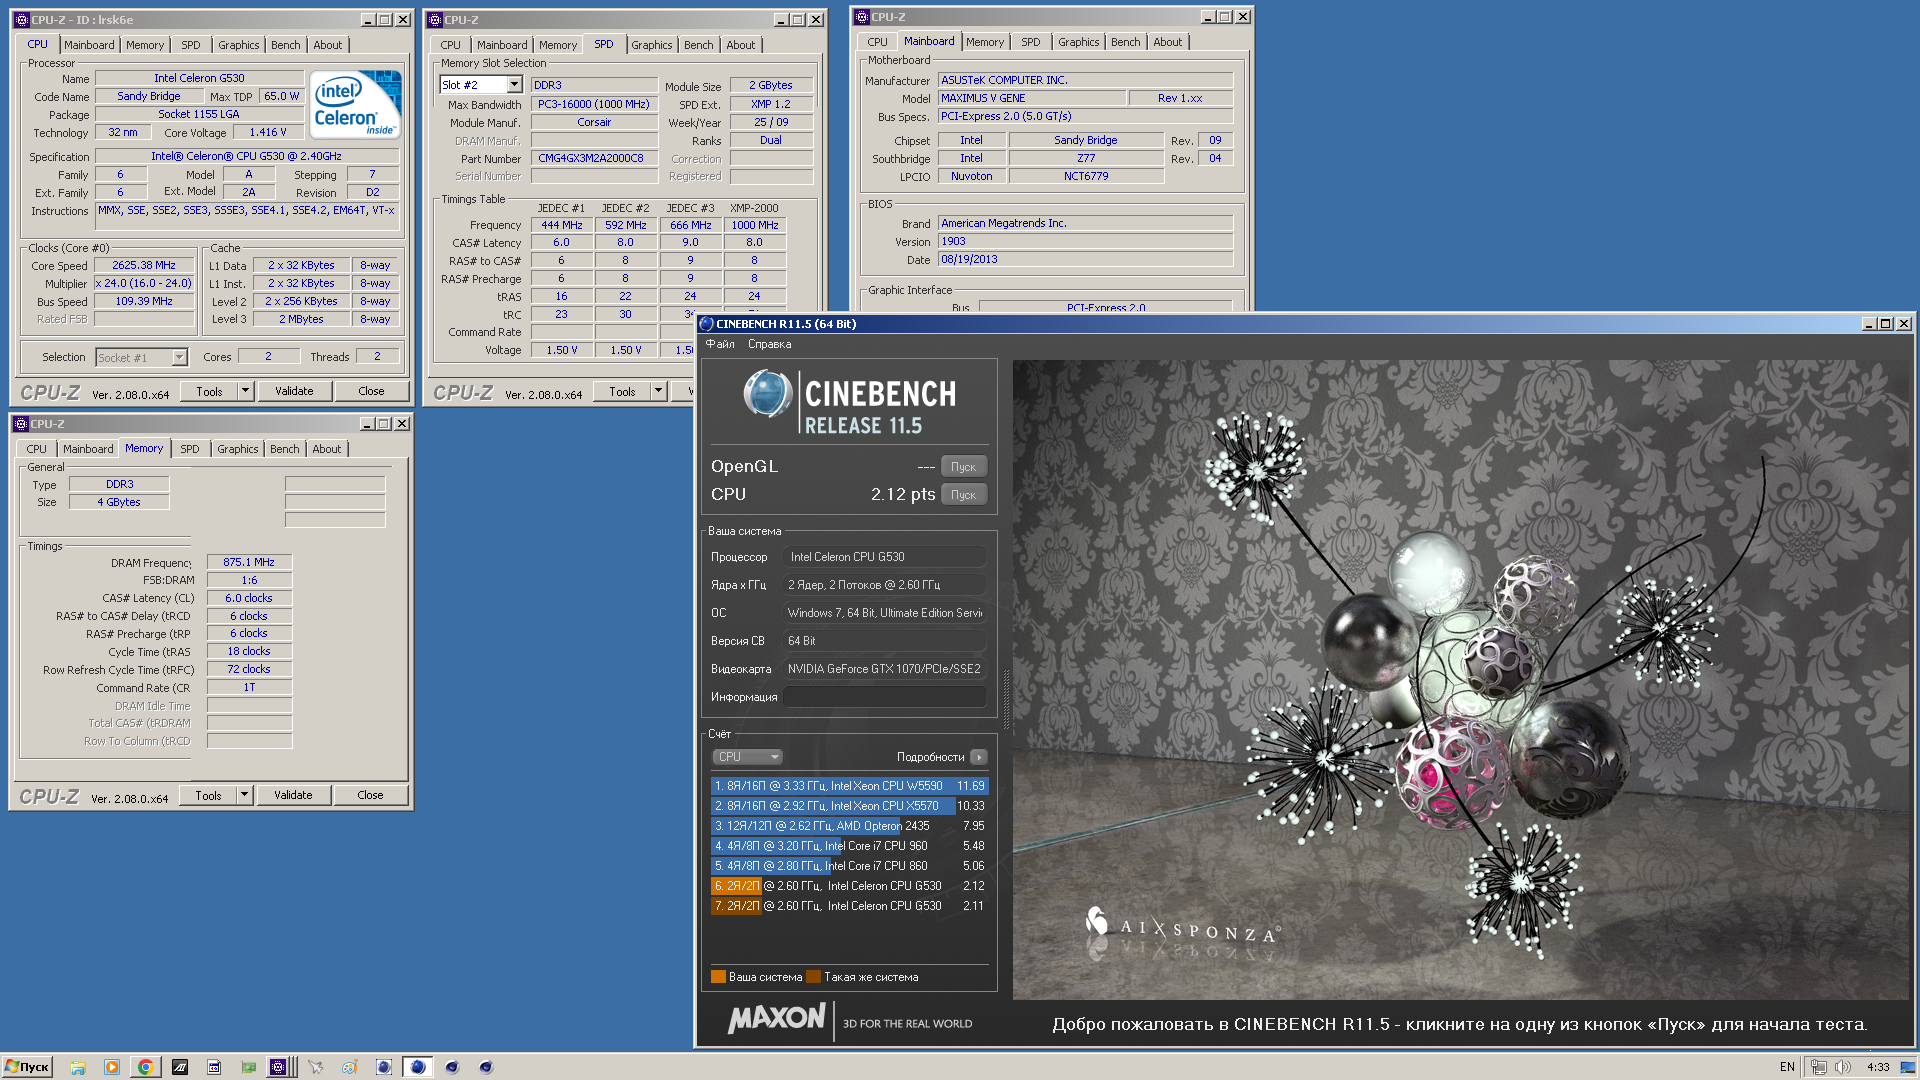
Task: Select ranking row Celeron G530 score 2.12
Action: pos(849,886)
